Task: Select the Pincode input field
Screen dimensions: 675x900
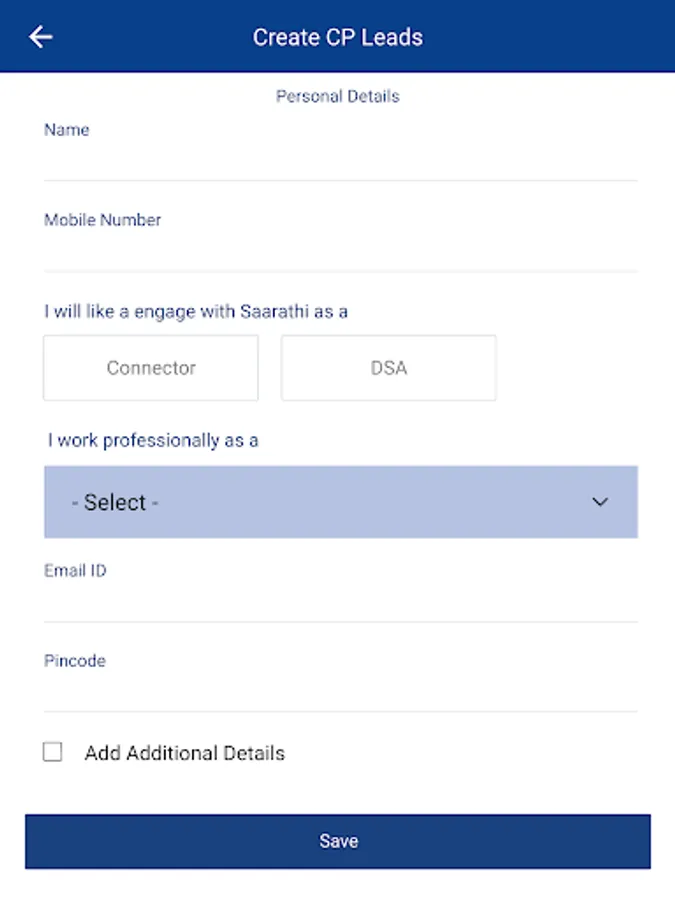Action: 340,691
